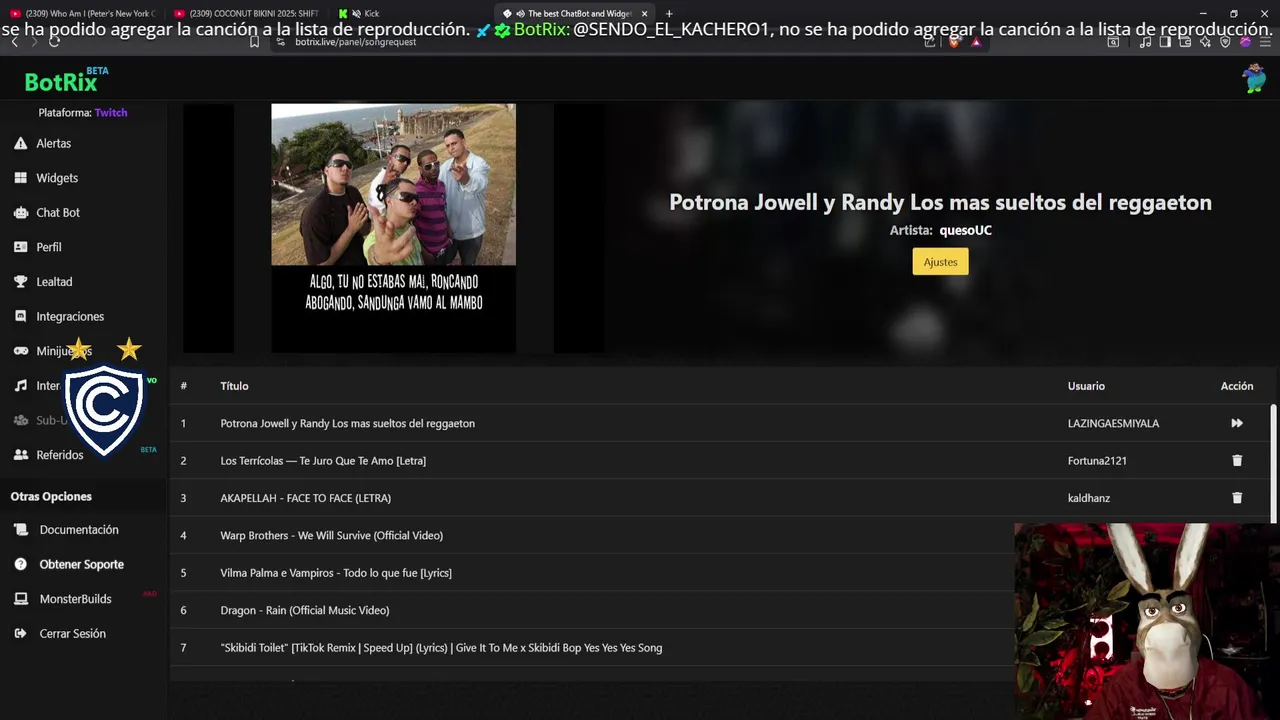1280x720 pixels.
Task: Click the song list vertical scrollbar
Action: [1273, 463]
